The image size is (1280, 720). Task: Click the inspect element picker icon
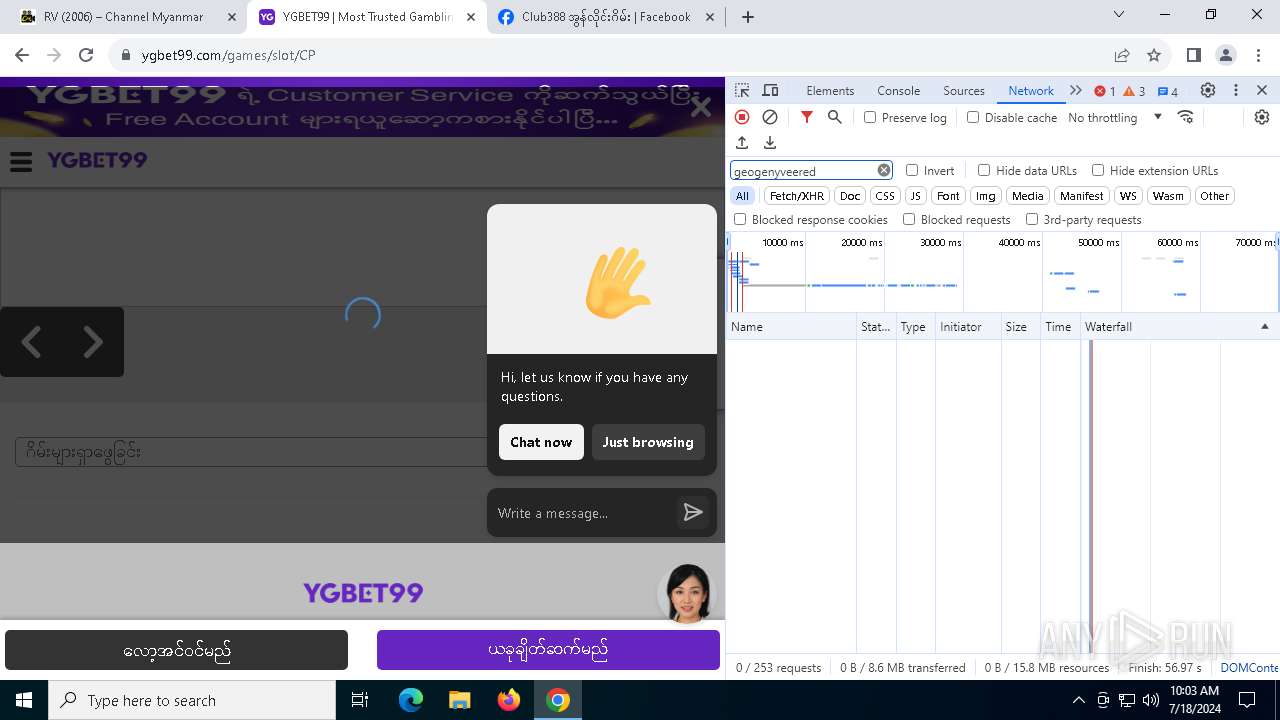click(x=742, y=90)
